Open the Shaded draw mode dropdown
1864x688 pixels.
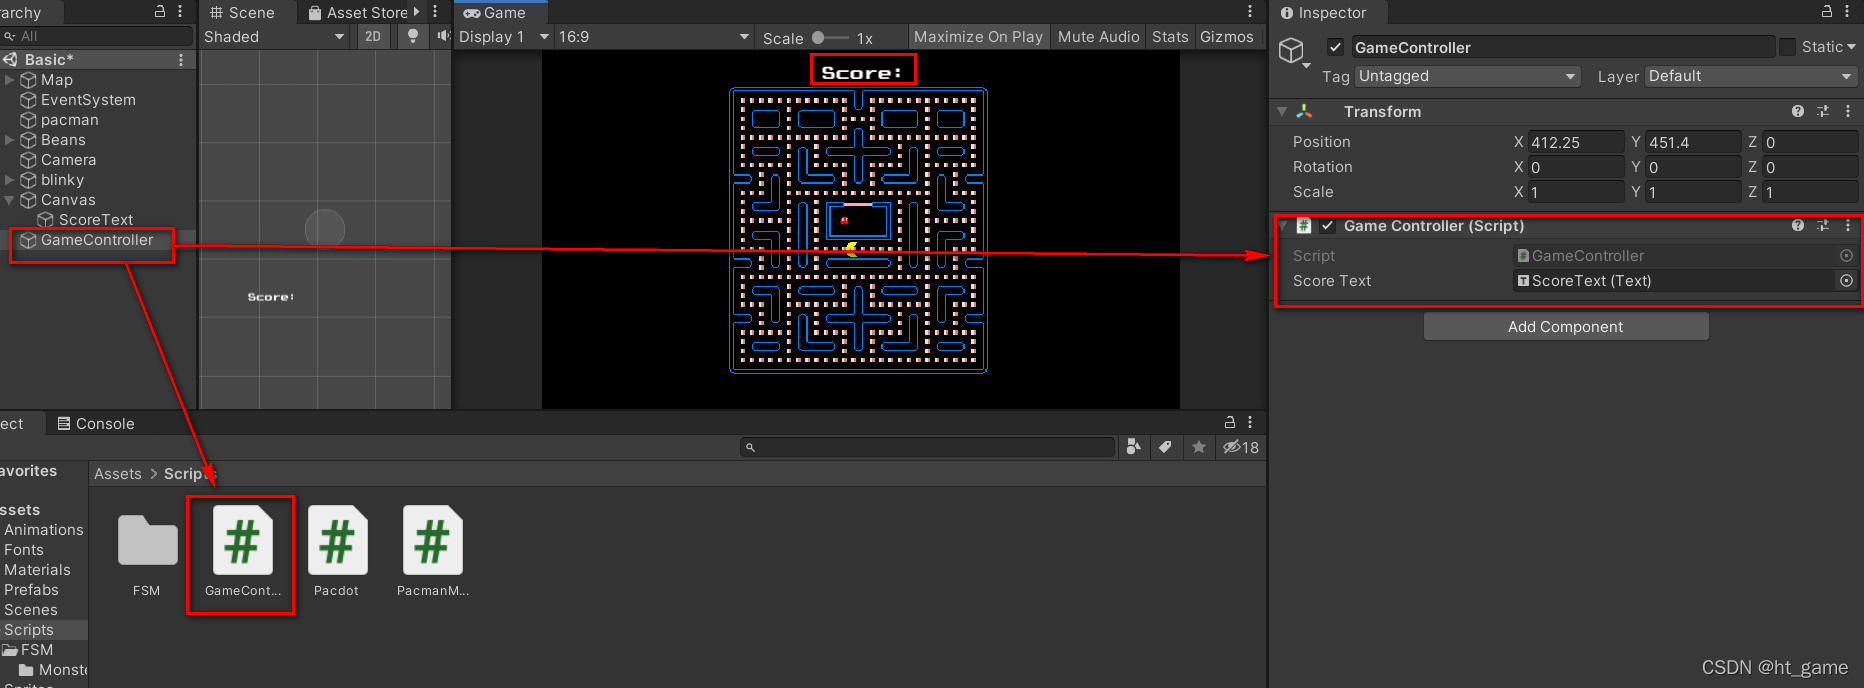tap(274, 36)
